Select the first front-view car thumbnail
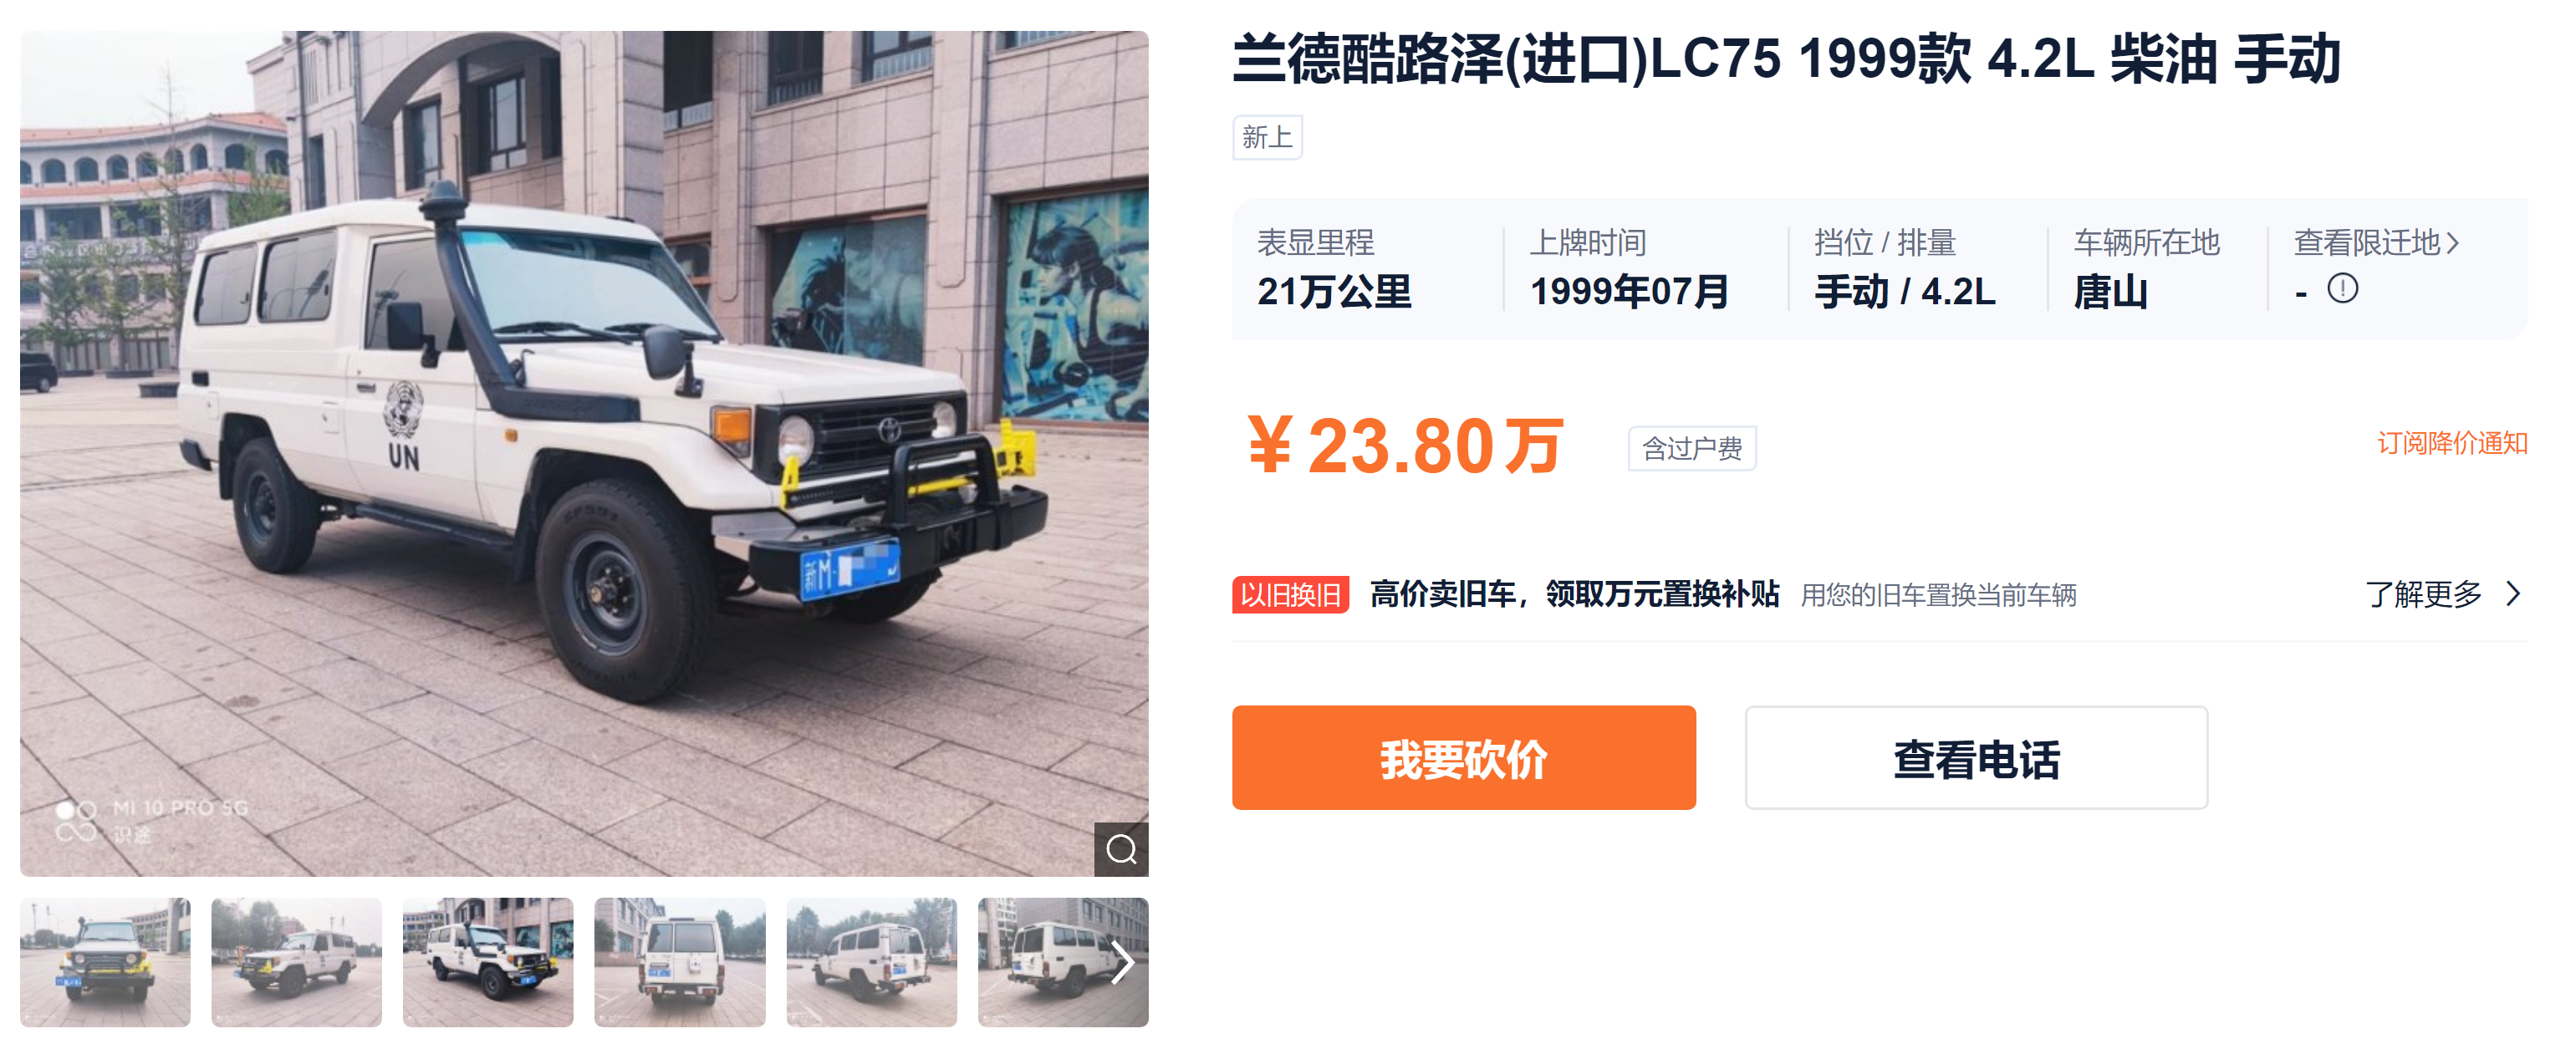This screenshot has width=2576, height=1044. 105,962
